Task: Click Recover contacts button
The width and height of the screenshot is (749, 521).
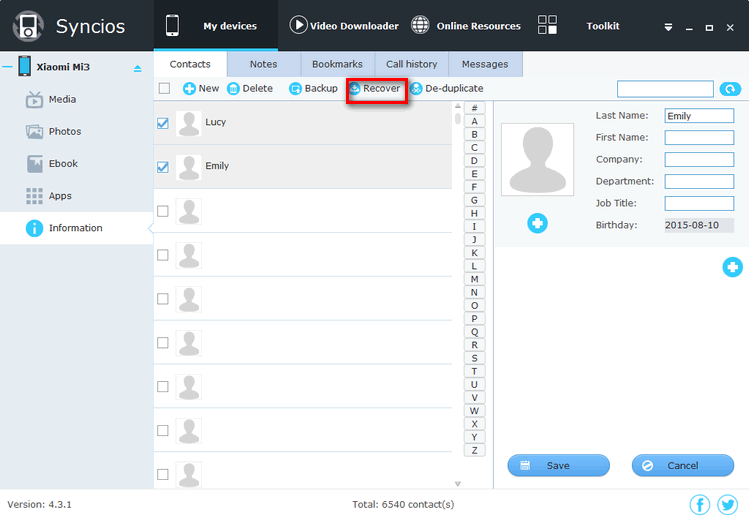Action: point(376,89)
